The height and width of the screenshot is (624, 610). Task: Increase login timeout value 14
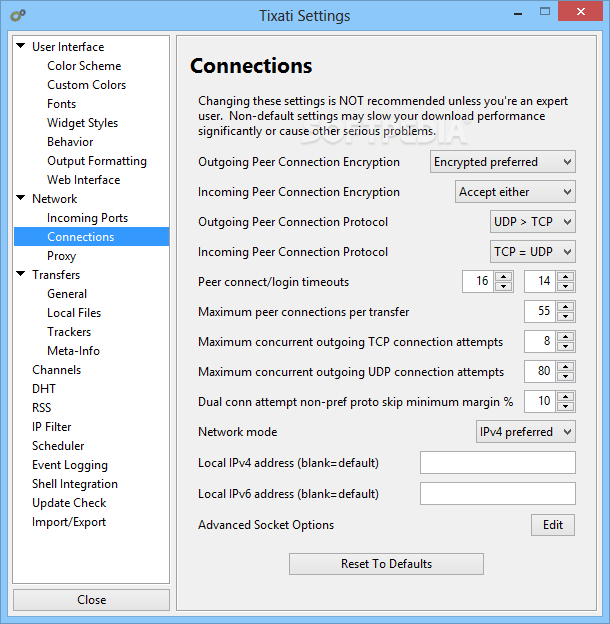tap(565, 277)
